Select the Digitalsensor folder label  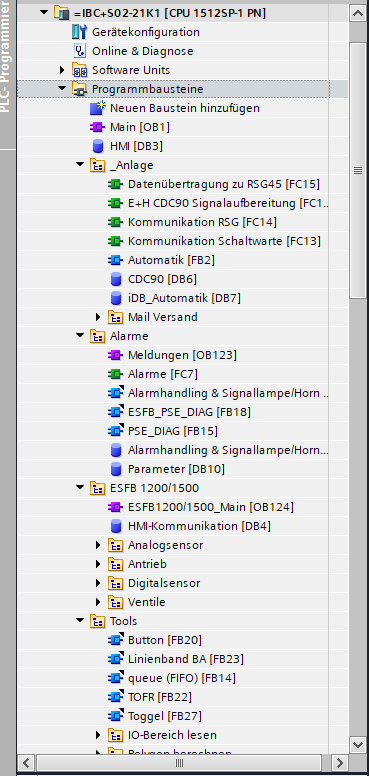coord(164,583)
